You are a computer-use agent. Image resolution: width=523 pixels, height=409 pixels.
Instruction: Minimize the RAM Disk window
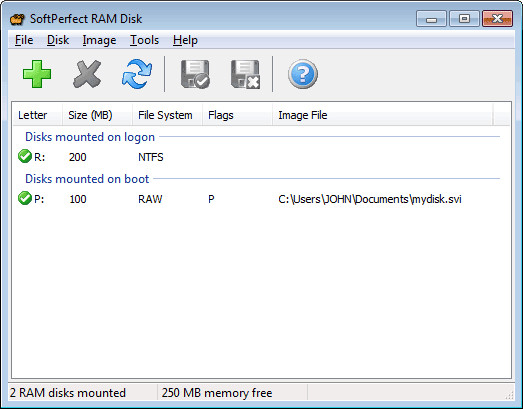[x=431, y=19]
